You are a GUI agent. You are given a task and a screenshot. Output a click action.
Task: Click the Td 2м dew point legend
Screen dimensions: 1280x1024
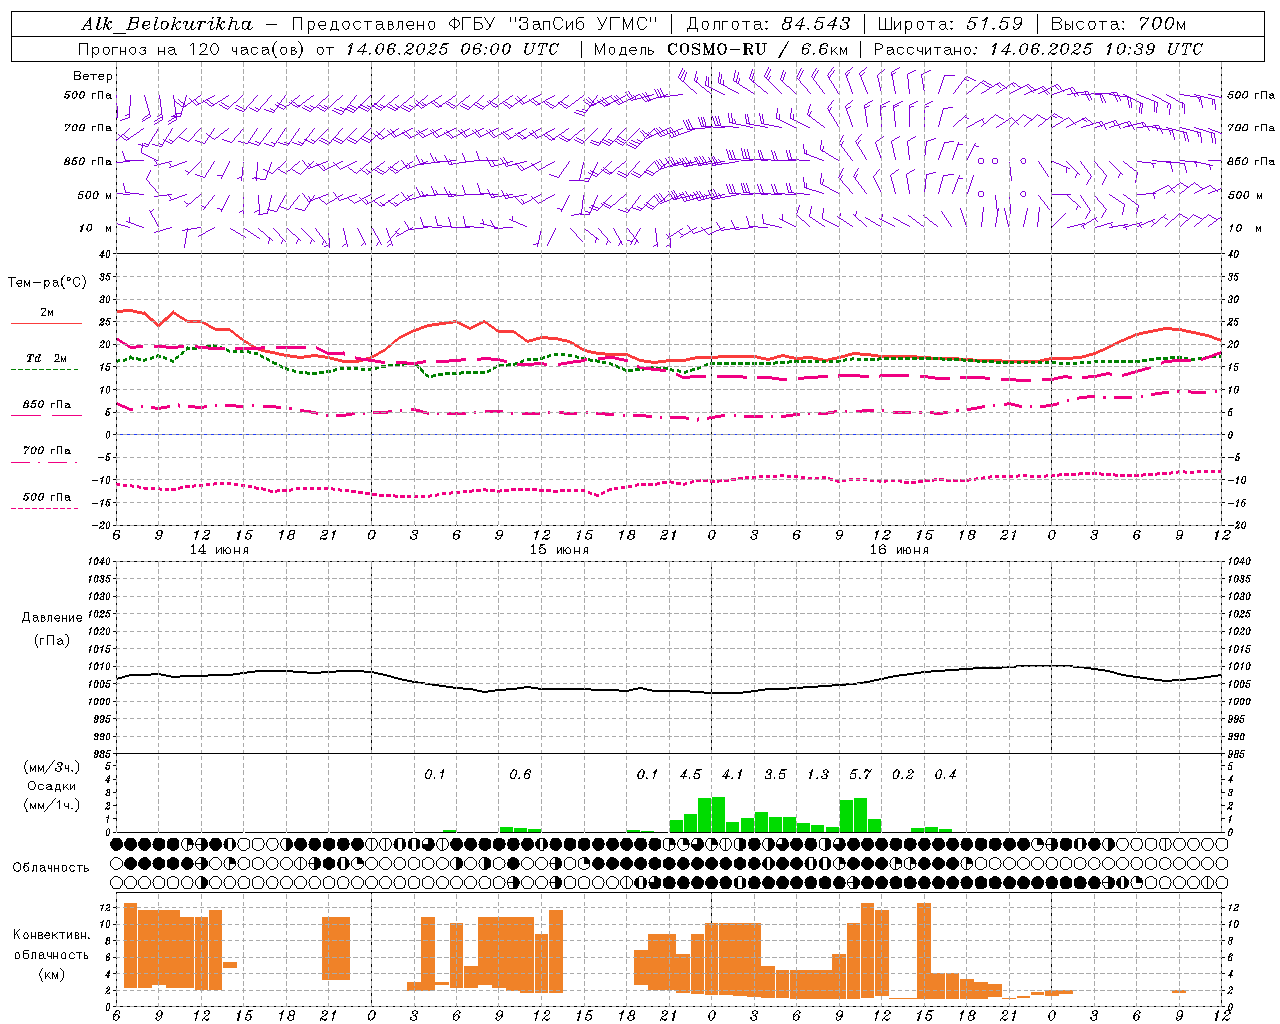(47, 358)
